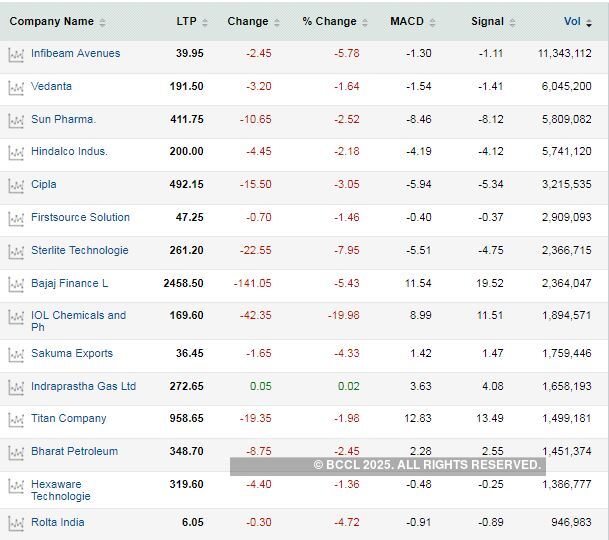Select Bajaj Finance change -141.05

(x=252, y=283)
